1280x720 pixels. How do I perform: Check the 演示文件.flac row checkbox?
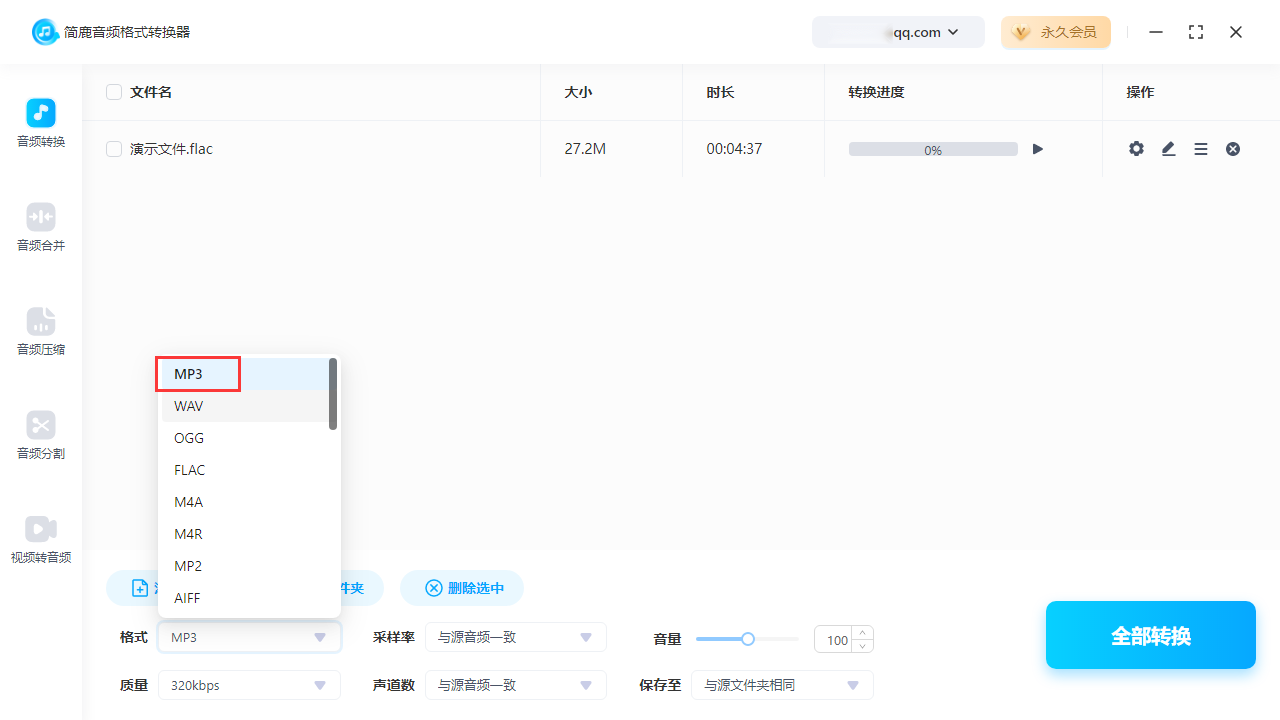[114, 148]
